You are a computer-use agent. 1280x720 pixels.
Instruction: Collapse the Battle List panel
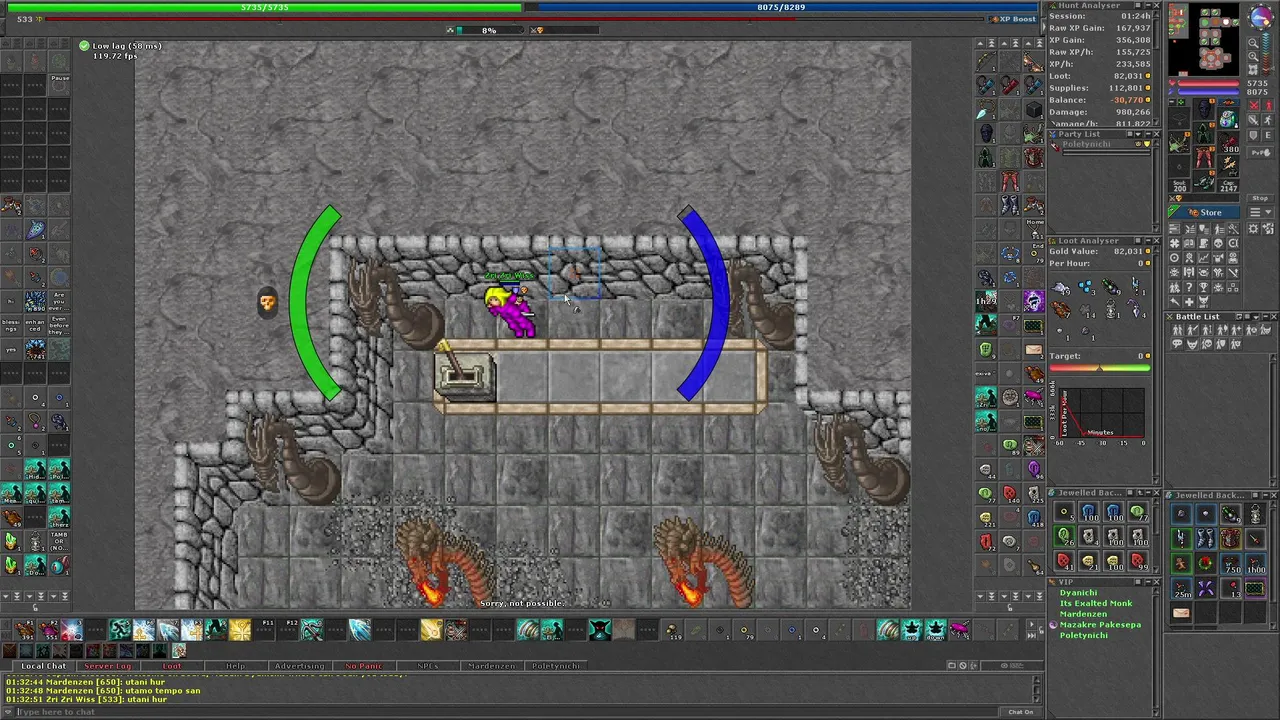pyautogui.click(x=1265, y=316)
